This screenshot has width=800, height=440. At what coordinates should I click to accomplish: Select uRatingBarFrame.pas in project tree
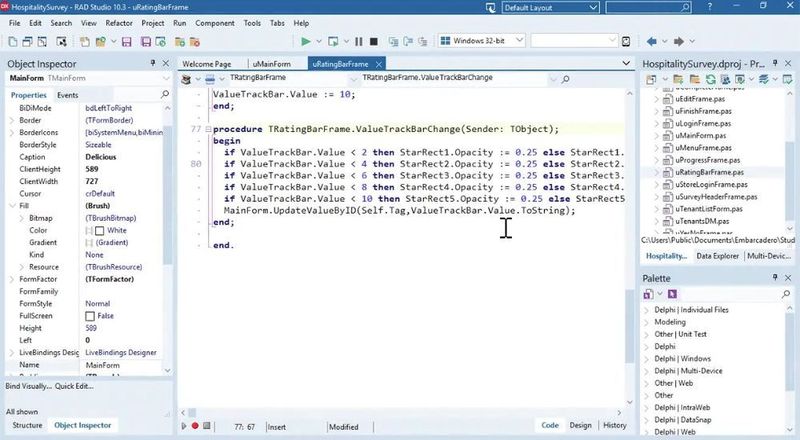tap(709, 173)
